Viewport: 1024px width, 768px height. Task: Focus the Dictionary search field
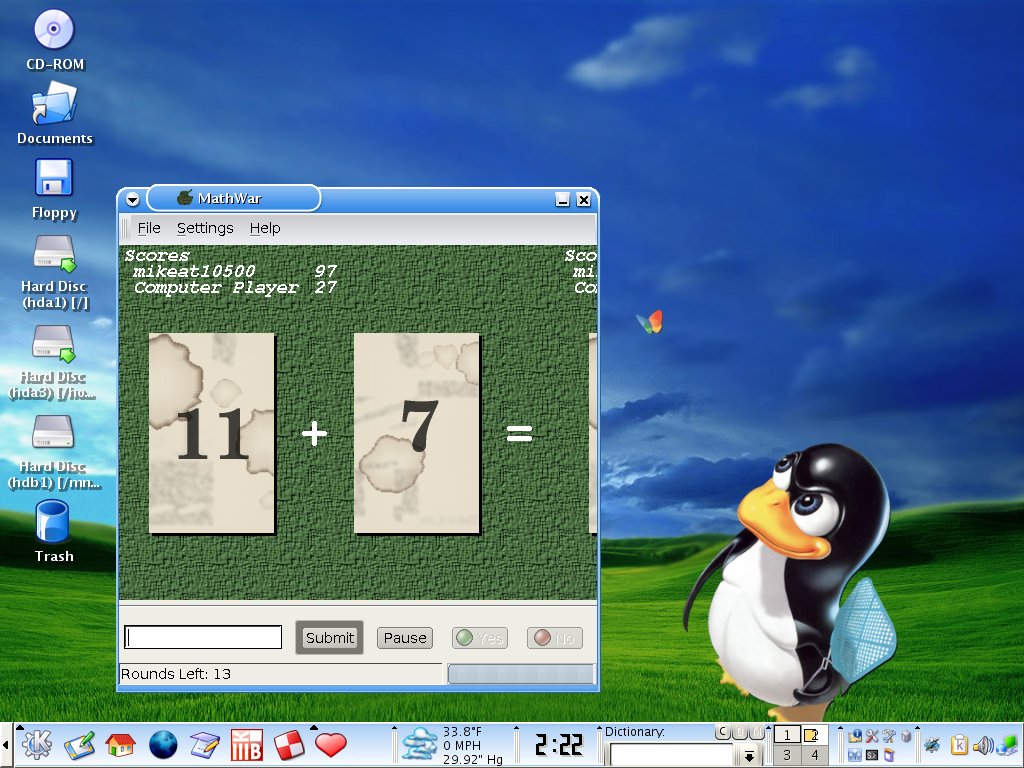(x=671, y=755)
